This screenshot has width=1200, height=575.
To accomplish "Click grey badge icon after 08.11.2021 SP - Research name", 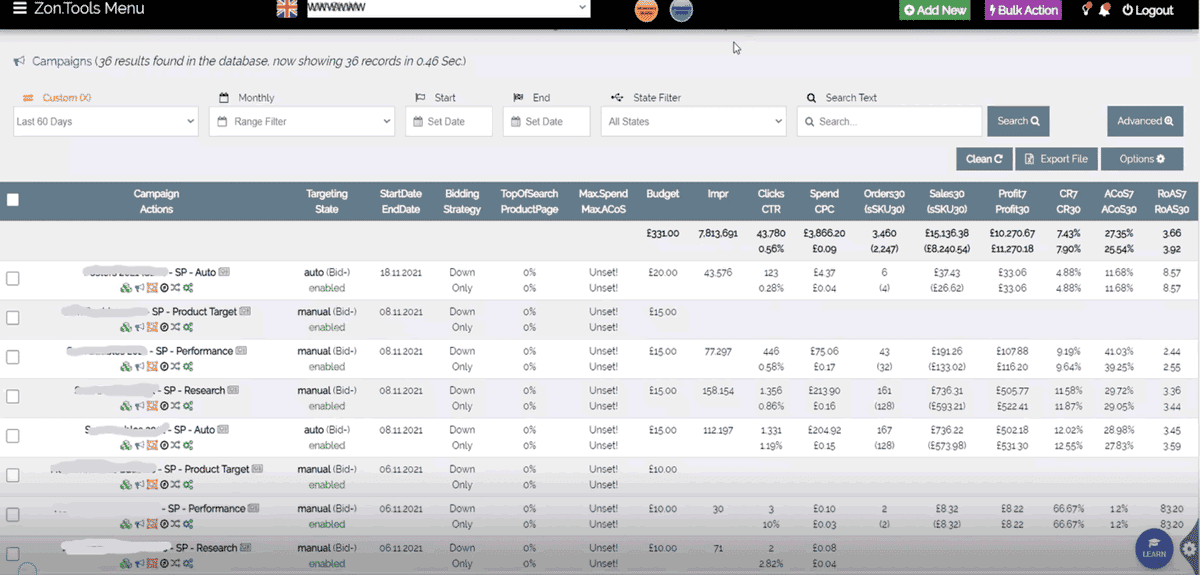I will [x=234, y=390].
